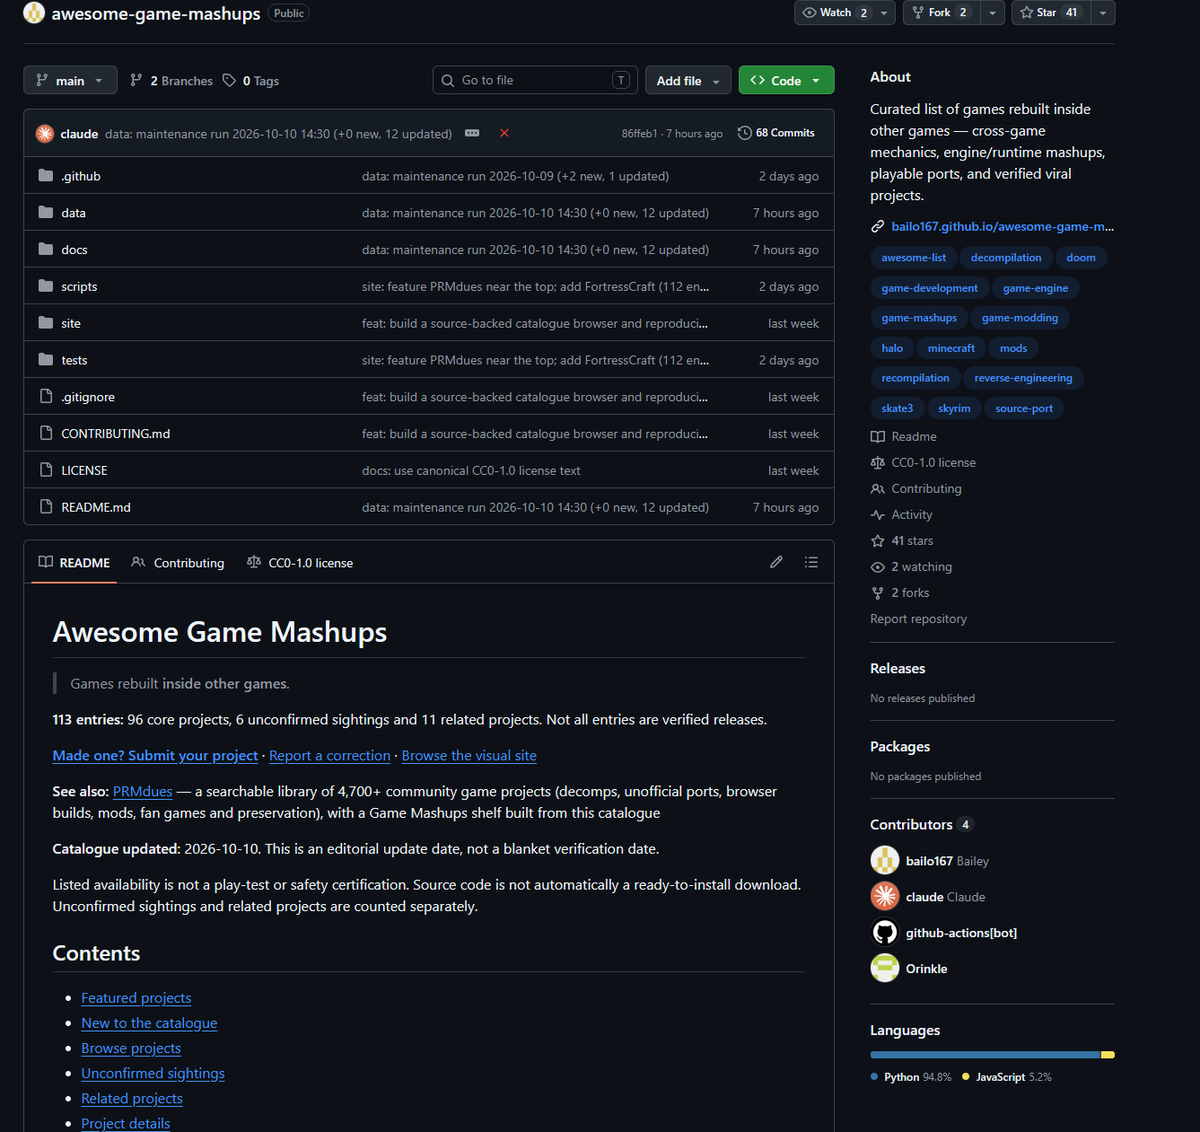The width and height of the screenshot is (1200, 1132).
Task: Click the failed status X icon on latest commit
Action: point(504,133)
